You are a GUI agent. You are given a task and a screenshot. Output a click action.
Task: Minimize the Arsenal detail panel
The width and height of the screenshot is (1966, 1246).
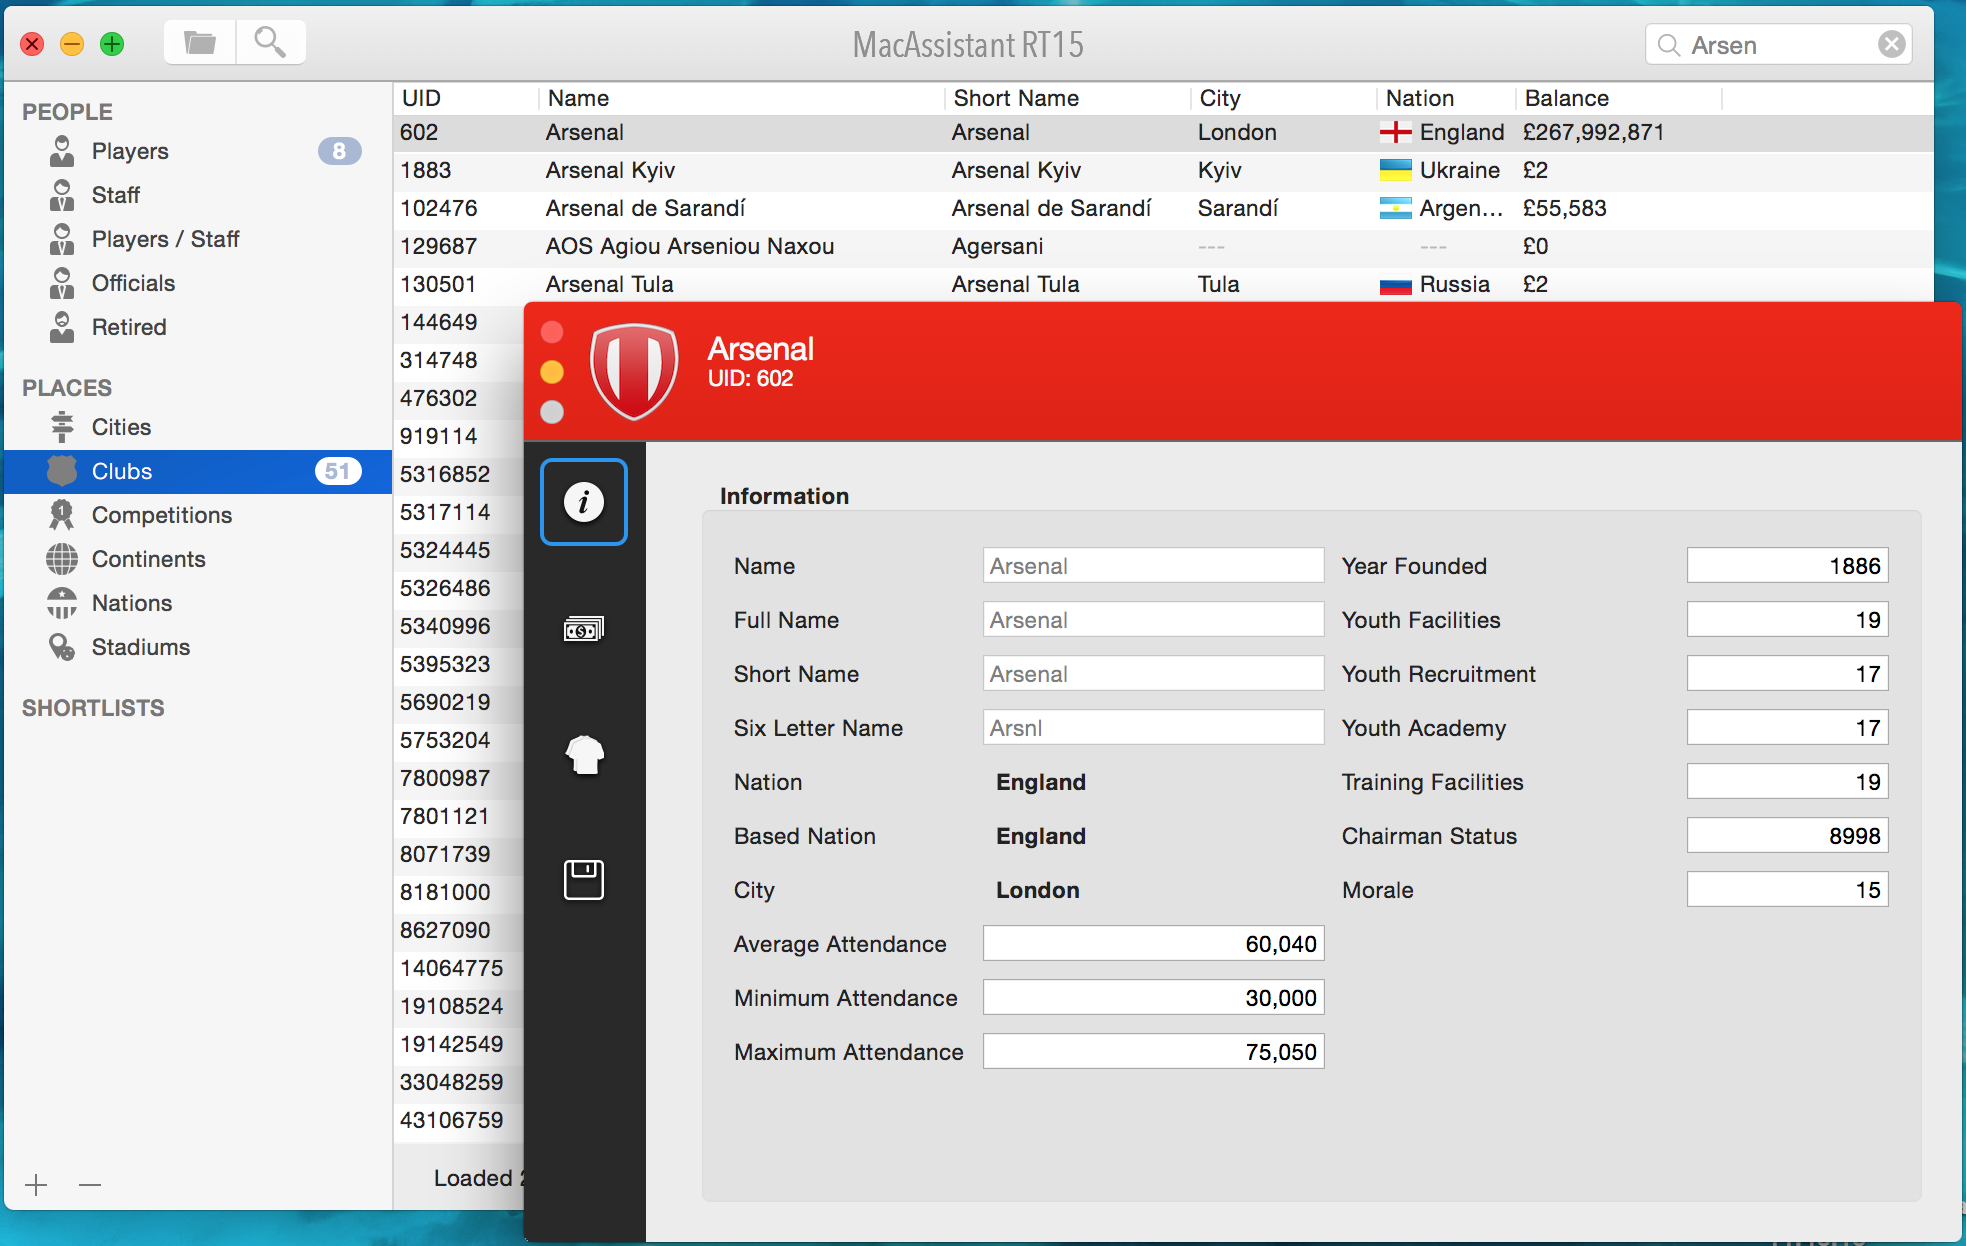[x=552, y=372]
